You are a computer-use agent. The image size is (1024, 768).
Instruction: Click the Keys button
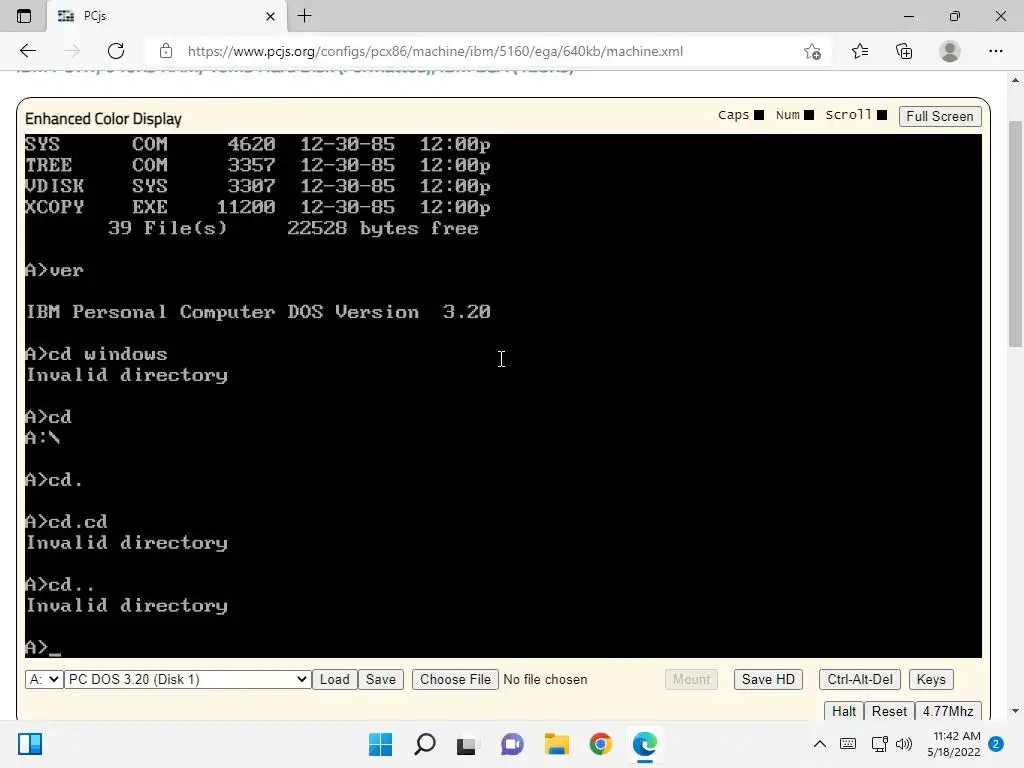click(931, 679)
